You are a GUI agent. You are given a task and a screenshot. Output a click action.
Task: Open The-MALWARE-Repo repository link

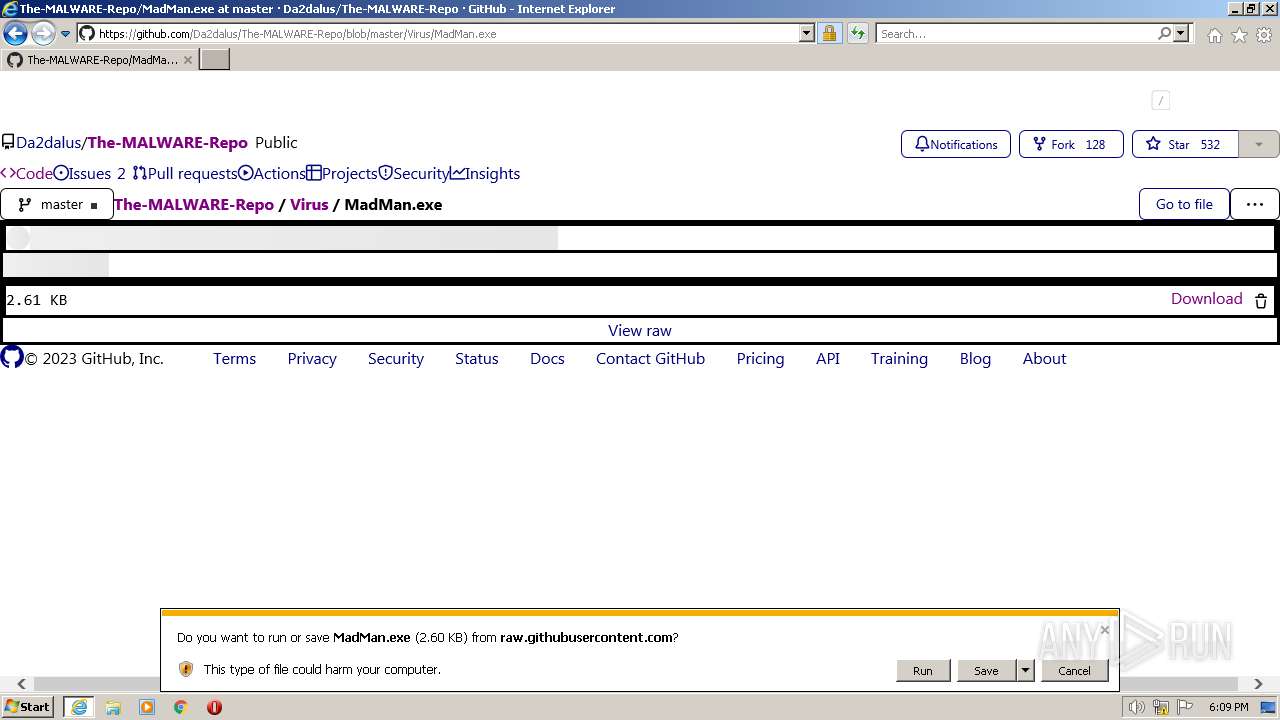point(167,143)
